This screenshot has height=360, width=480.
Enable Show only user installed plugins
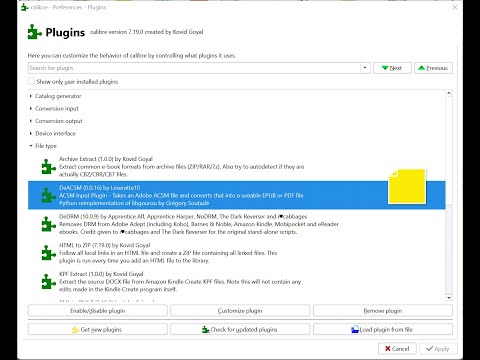coord(31,81)
